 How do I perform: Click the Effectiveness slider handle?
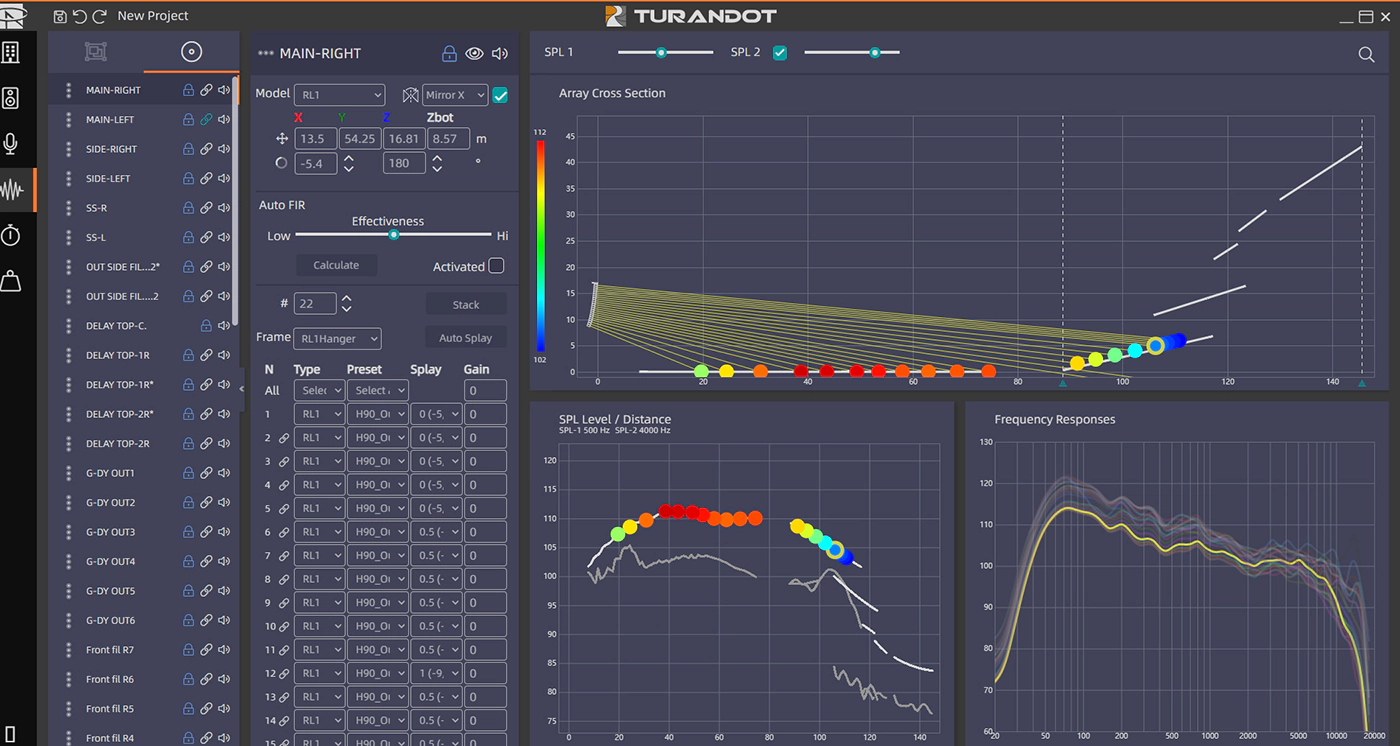[x=394, y=235]
